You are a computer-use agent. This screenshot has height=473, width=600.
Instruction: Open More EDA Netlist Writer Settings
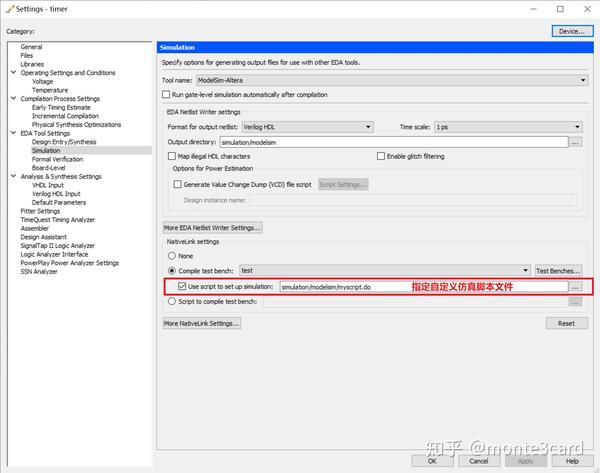coord(212,228)
